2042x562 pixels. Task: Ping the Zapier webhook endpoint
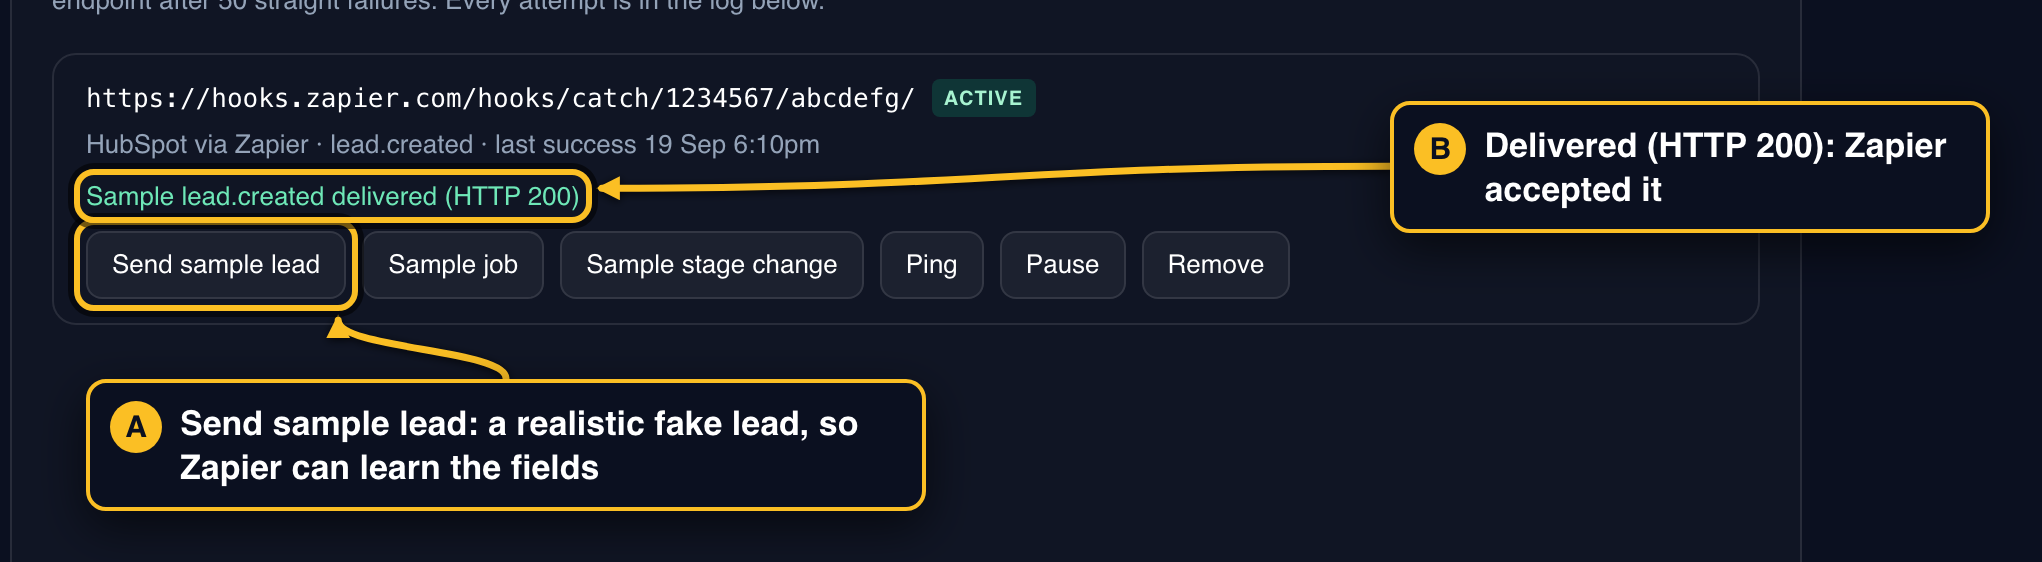tap(931, 265)
